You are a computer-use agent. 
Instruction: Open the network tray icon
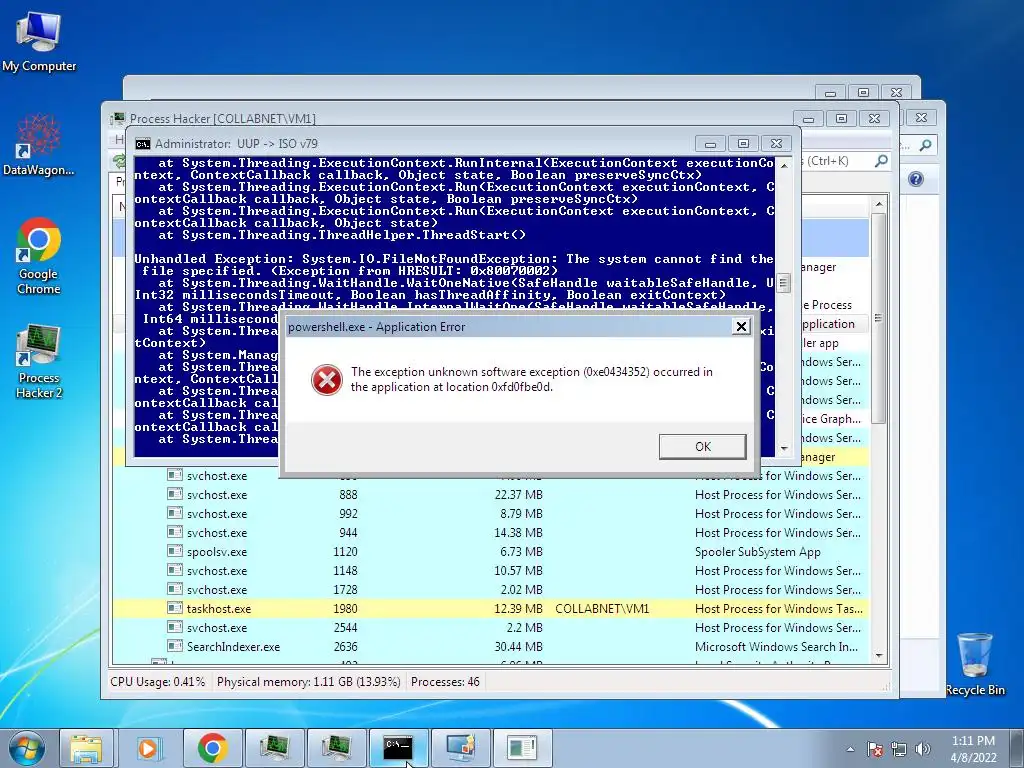(x=899, y=749)
